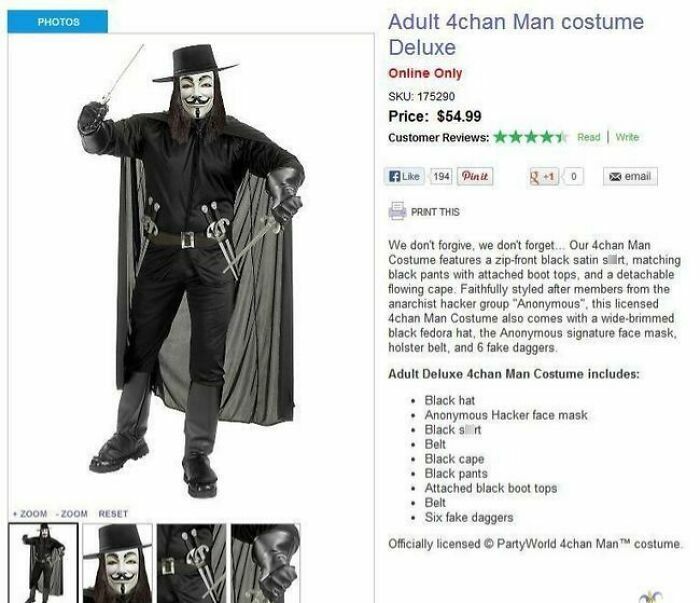Click the printer icon for Print This
700x603 pixels.
[396, 212]
